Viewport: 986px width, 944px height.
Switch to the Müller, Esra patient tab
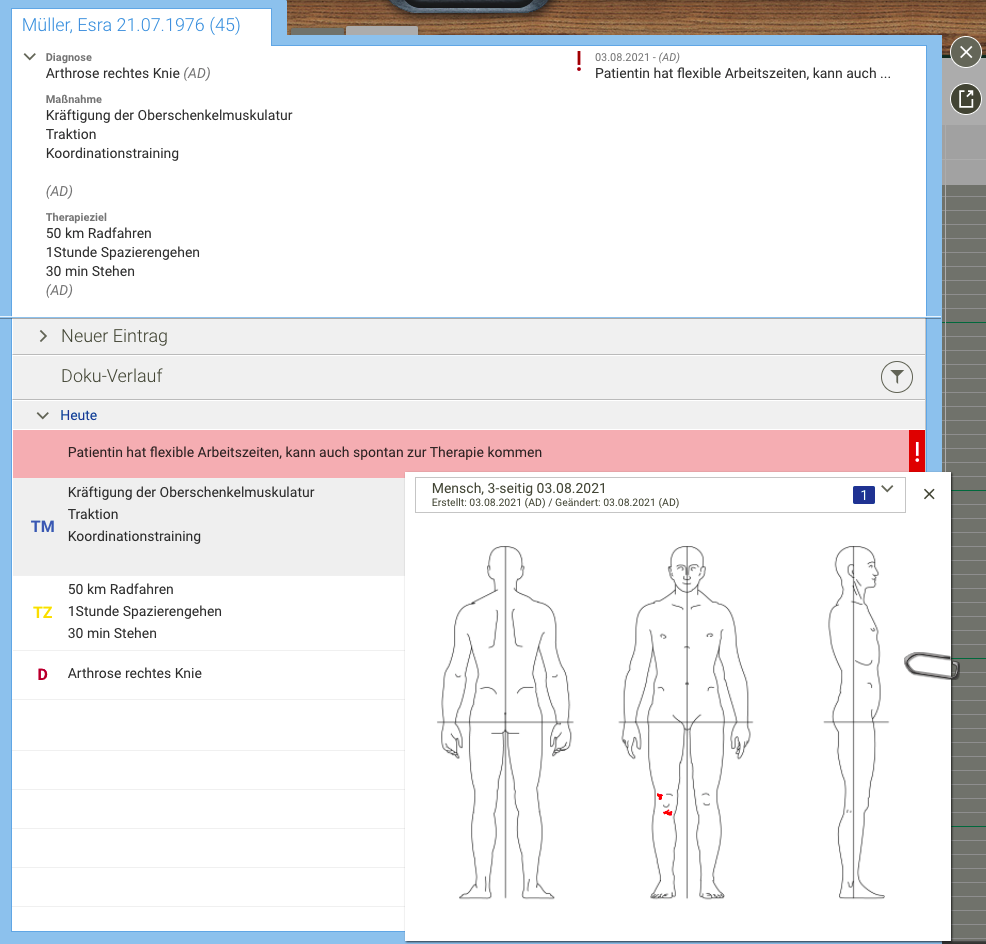pos(130,25)
